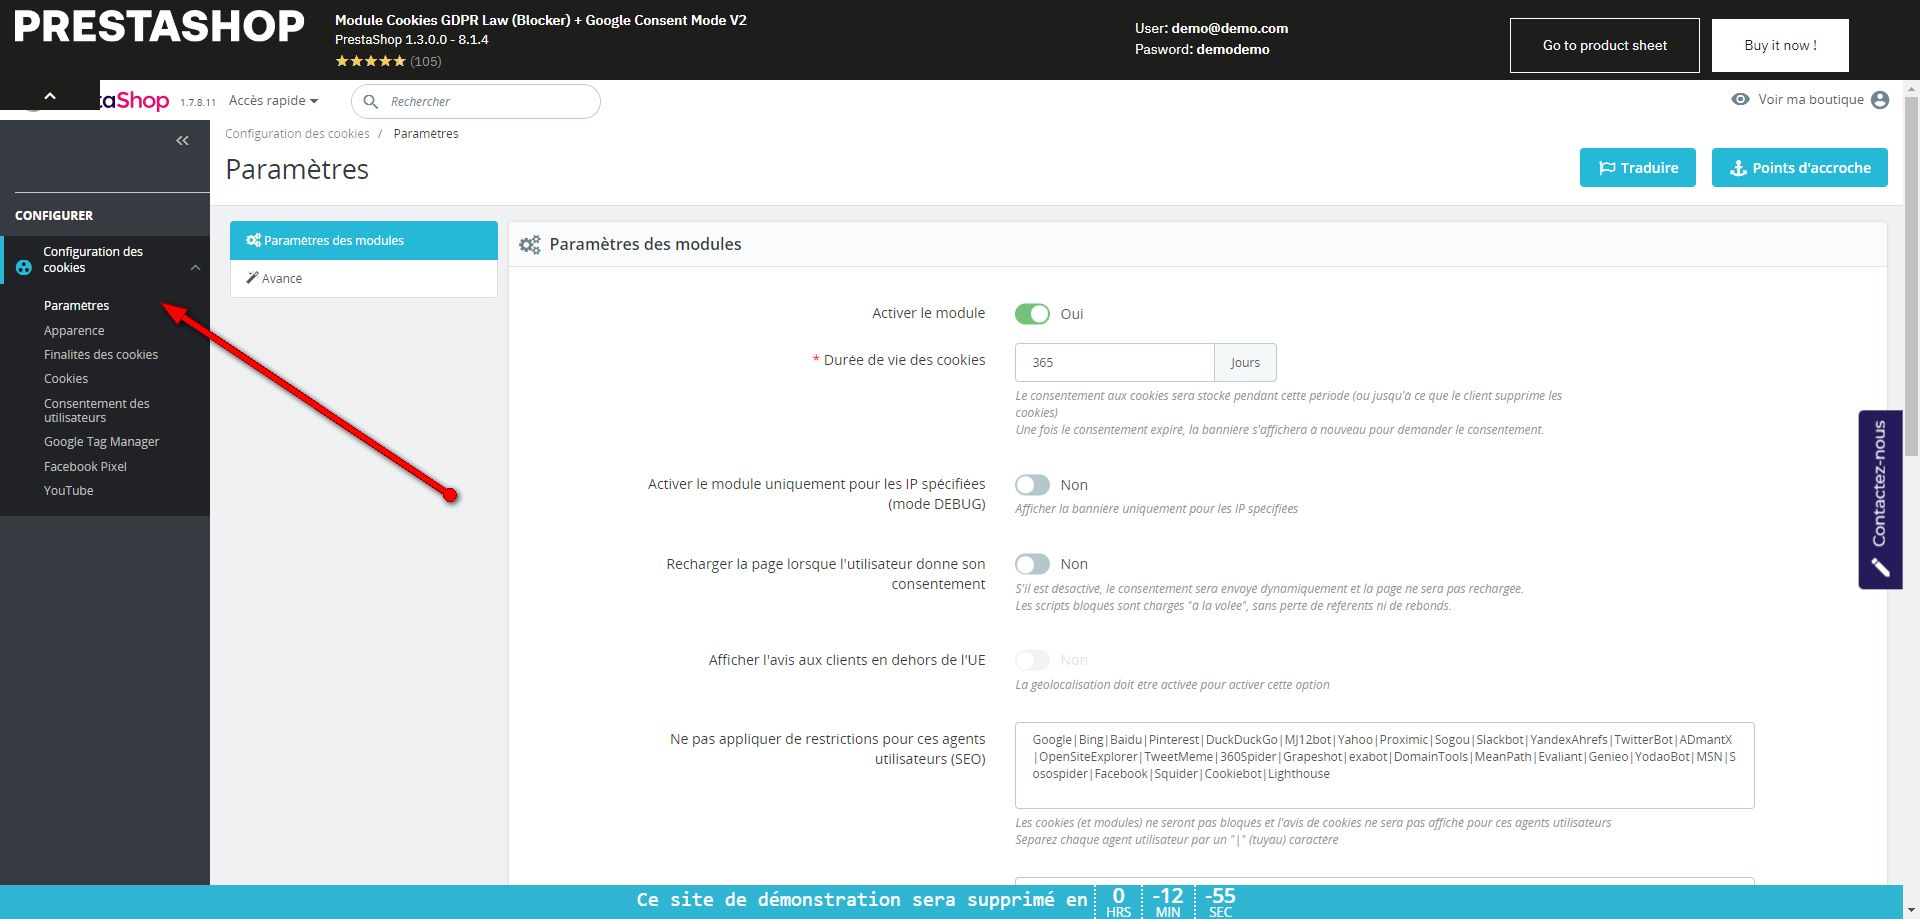
Task: Collapse top demo banner with up chevron
Action: [x=50, y=96]
